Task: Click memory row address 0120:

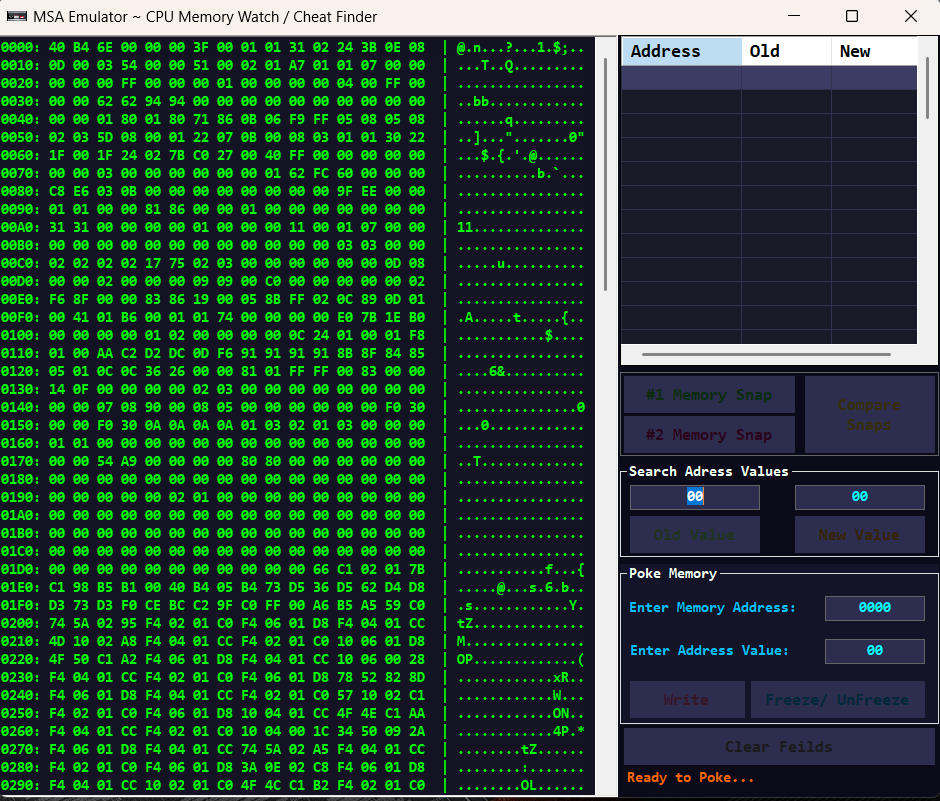Action: pyautogui.click(x=20, y=371)
